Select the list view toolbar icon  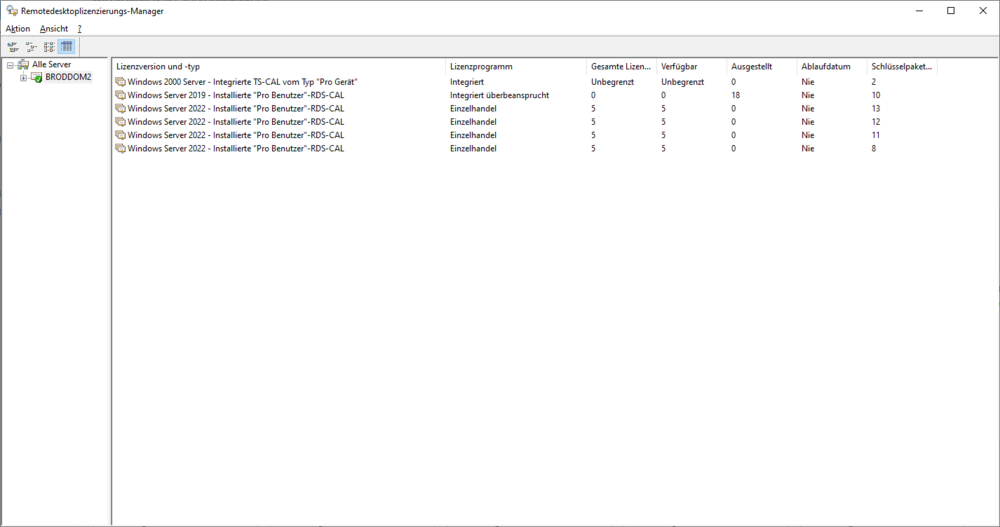coord(49,47)
